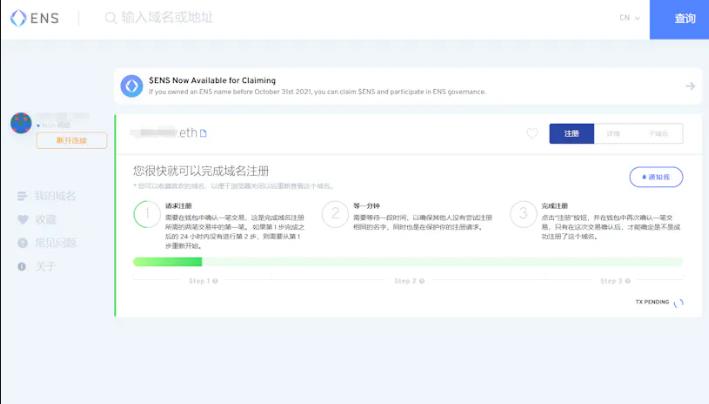Click the 等一分钟 step title
The width and height of the screenshot is (709, 404).
366,206
